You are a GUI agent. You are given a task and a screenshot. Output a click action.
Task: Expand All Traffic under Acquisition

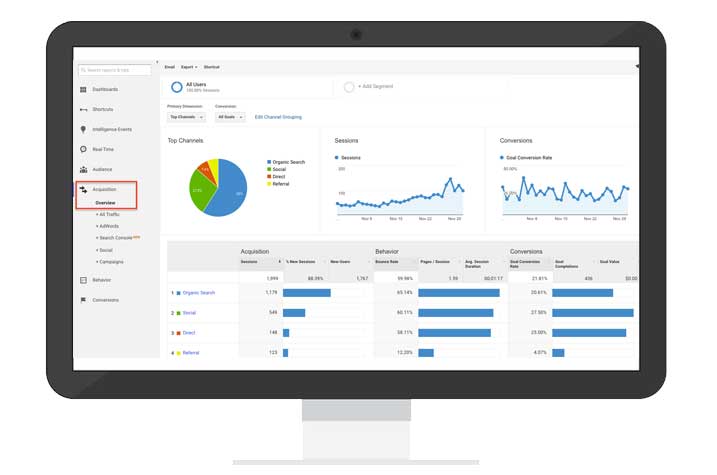[x=108, y=214]
